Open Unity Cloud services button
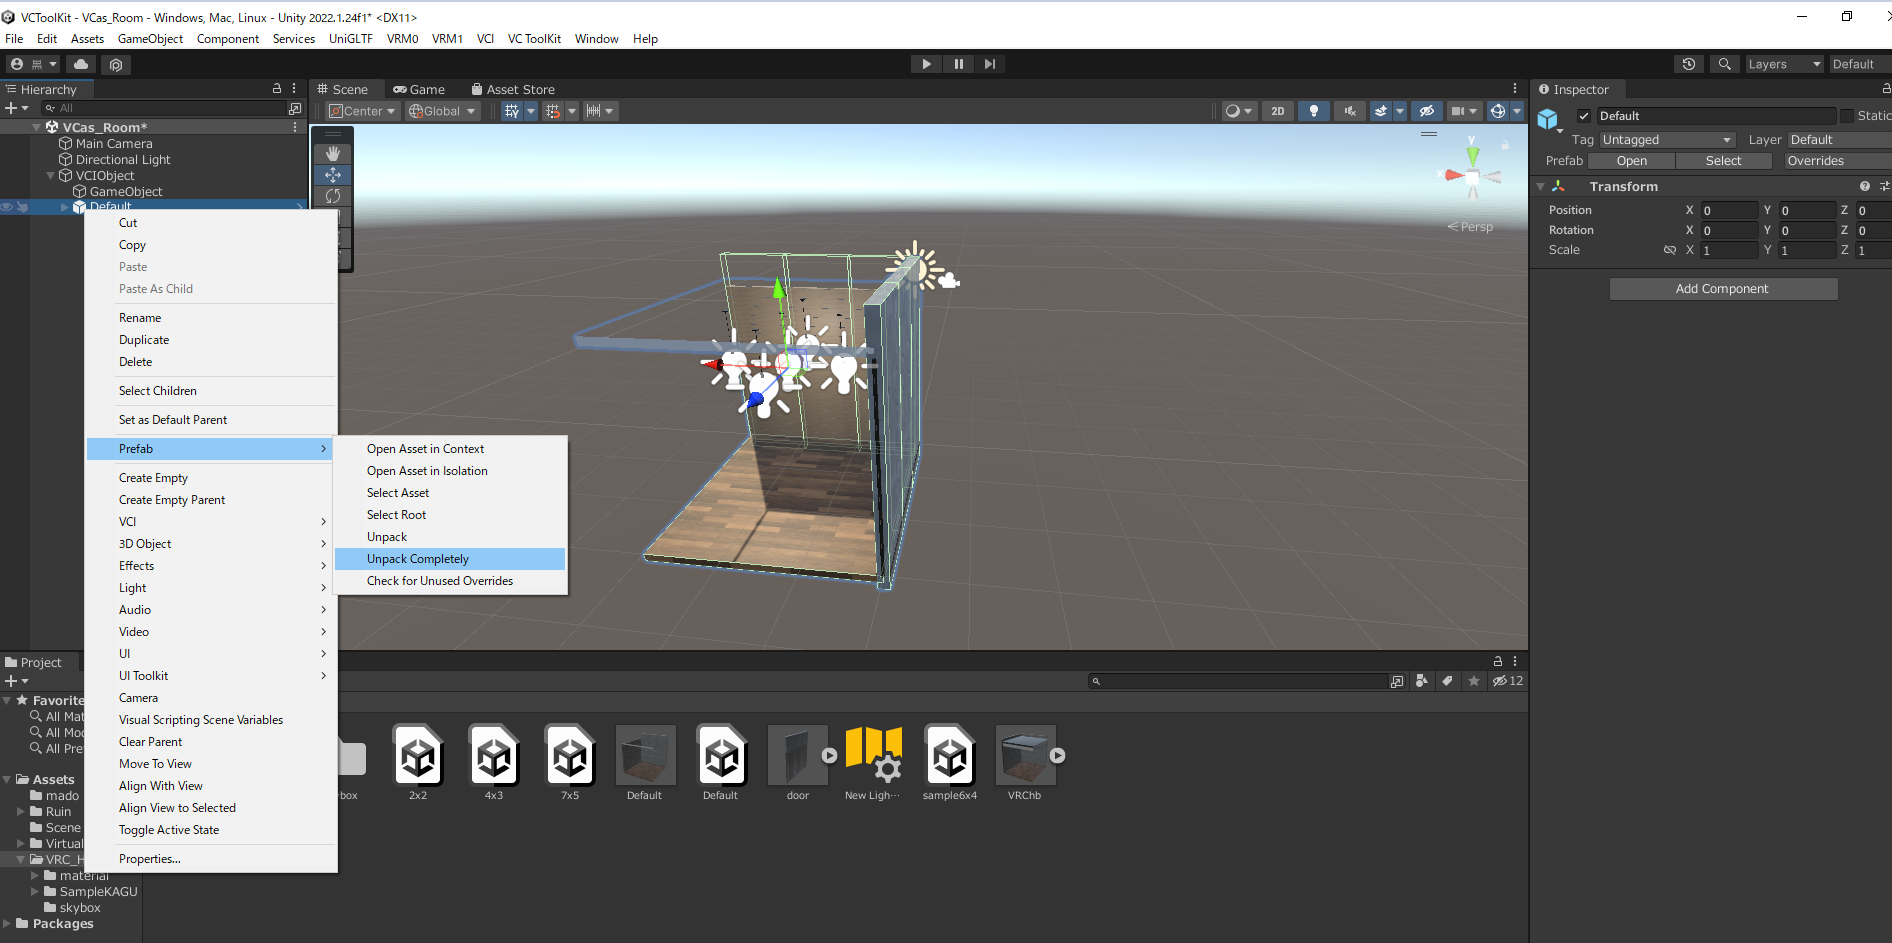1892x943 pixels. pyautogui.click(x=81, y=64)
